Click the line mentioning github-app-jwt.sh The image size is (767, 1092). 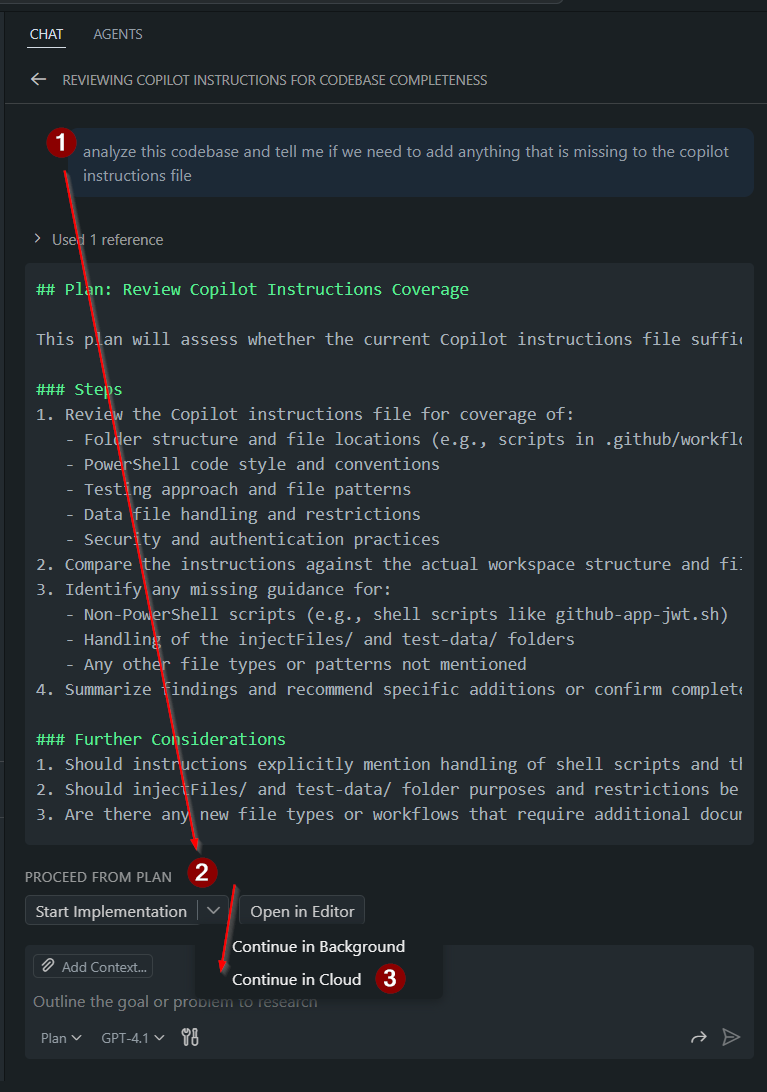tap(397, 614)
